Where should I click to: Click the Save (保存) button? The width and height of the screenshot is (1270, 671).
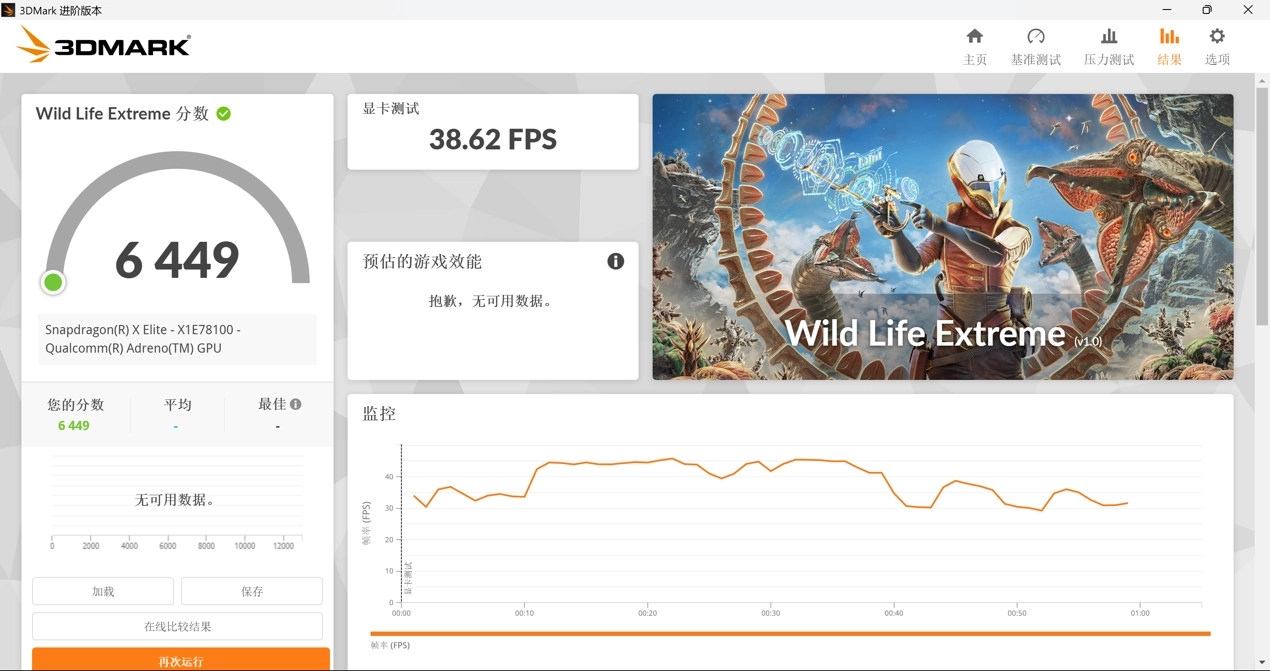point(252,591)
